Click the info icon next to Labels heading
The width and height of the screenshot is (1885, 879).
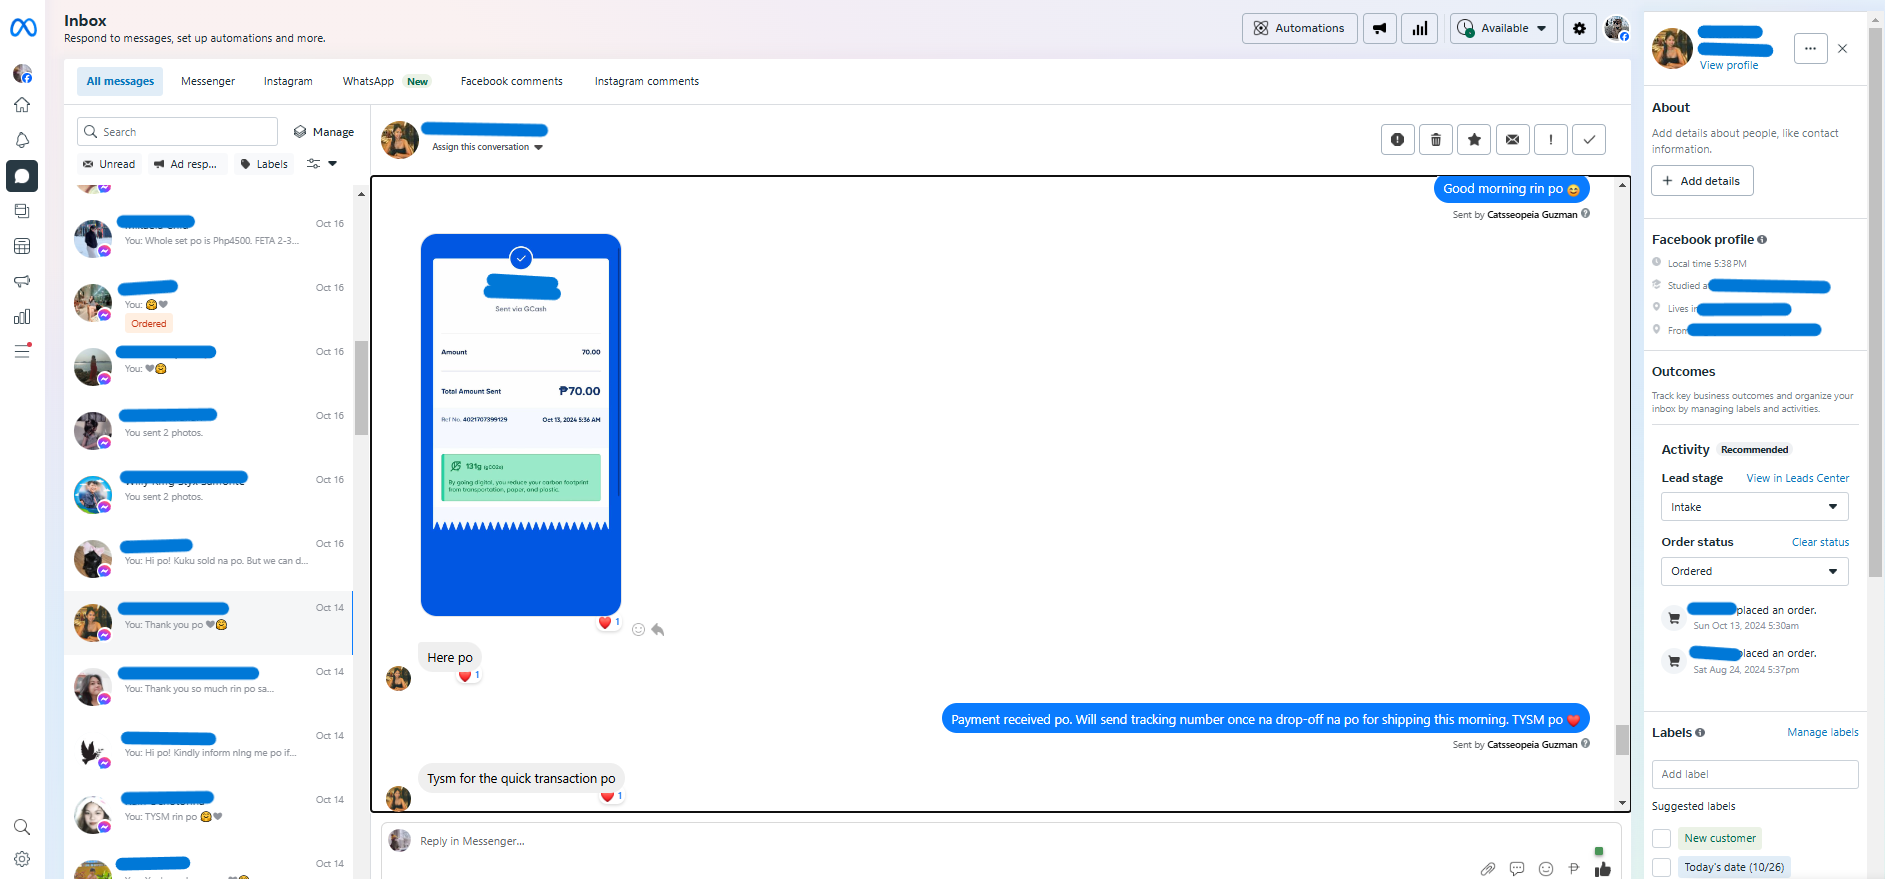coord(1700,733)
